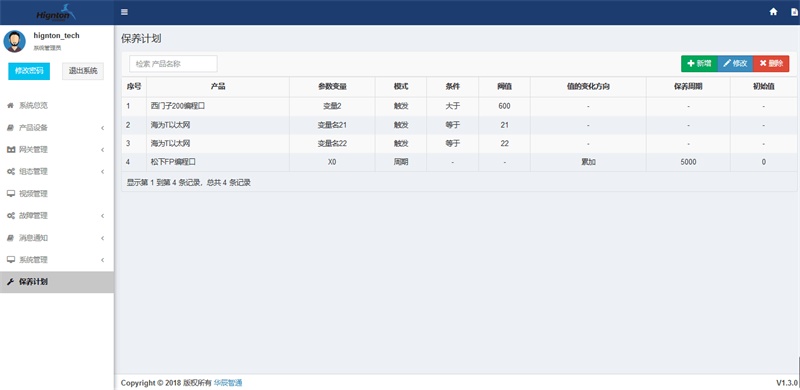Click the gears icon beside 组态管理
The height and width of the screenshot is (390, 800).
pos(10,172)
